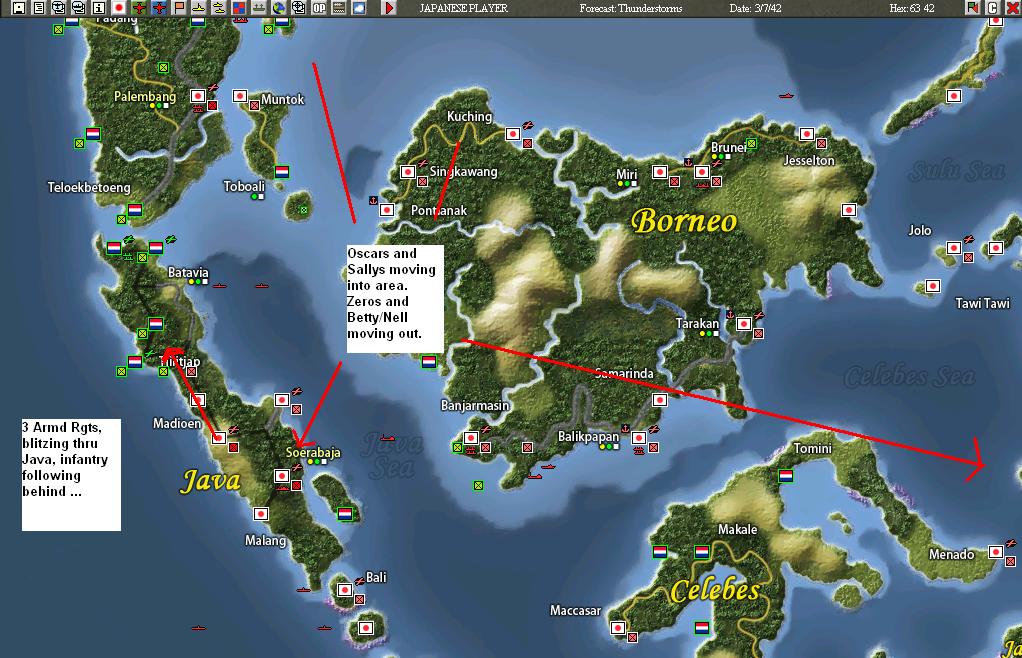Click the red and blue squares icon
Image resolution: width=1022 pixels, height=658 pixels.
tap(239, 8)
